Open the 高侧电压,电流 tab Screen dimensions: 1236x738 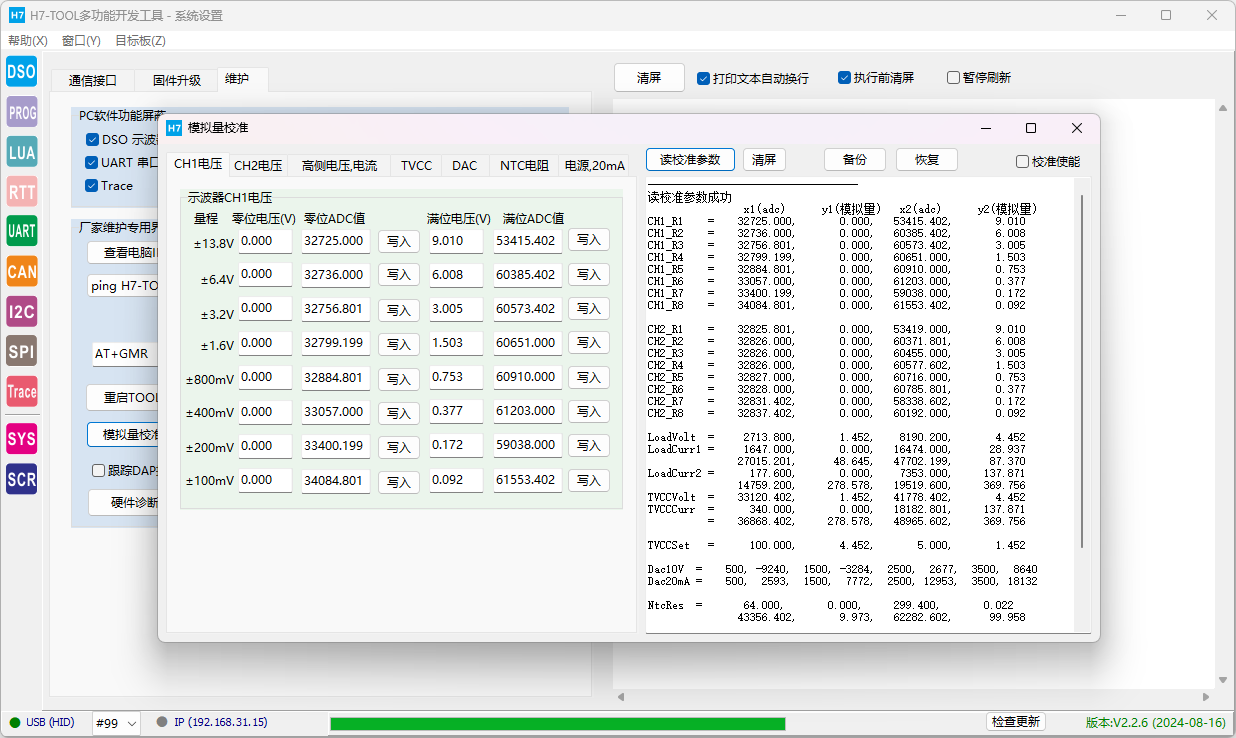[339, 165]
